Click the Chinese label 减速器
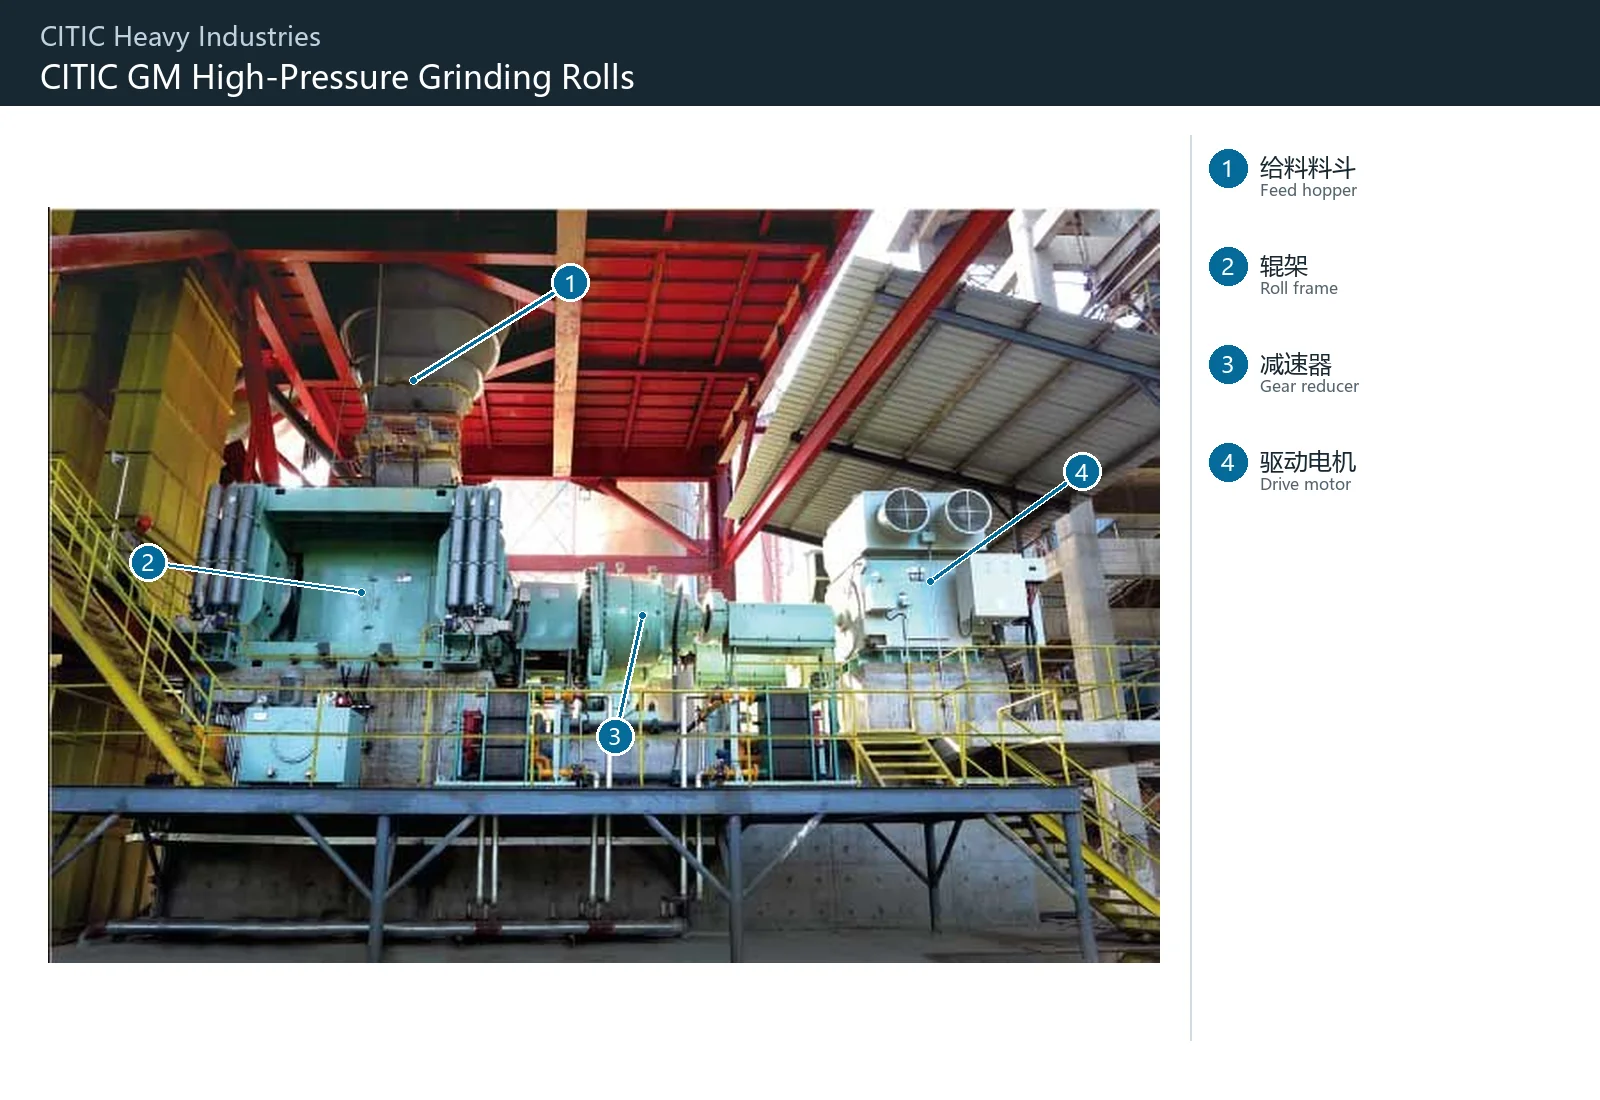Image resolution: width=1600 pixels, height=1100 pixels. 1296,363
